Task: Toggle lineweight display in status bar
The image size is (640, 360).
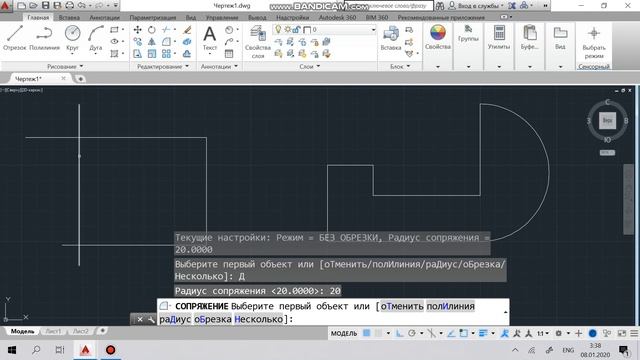Action: coord(483,333)
